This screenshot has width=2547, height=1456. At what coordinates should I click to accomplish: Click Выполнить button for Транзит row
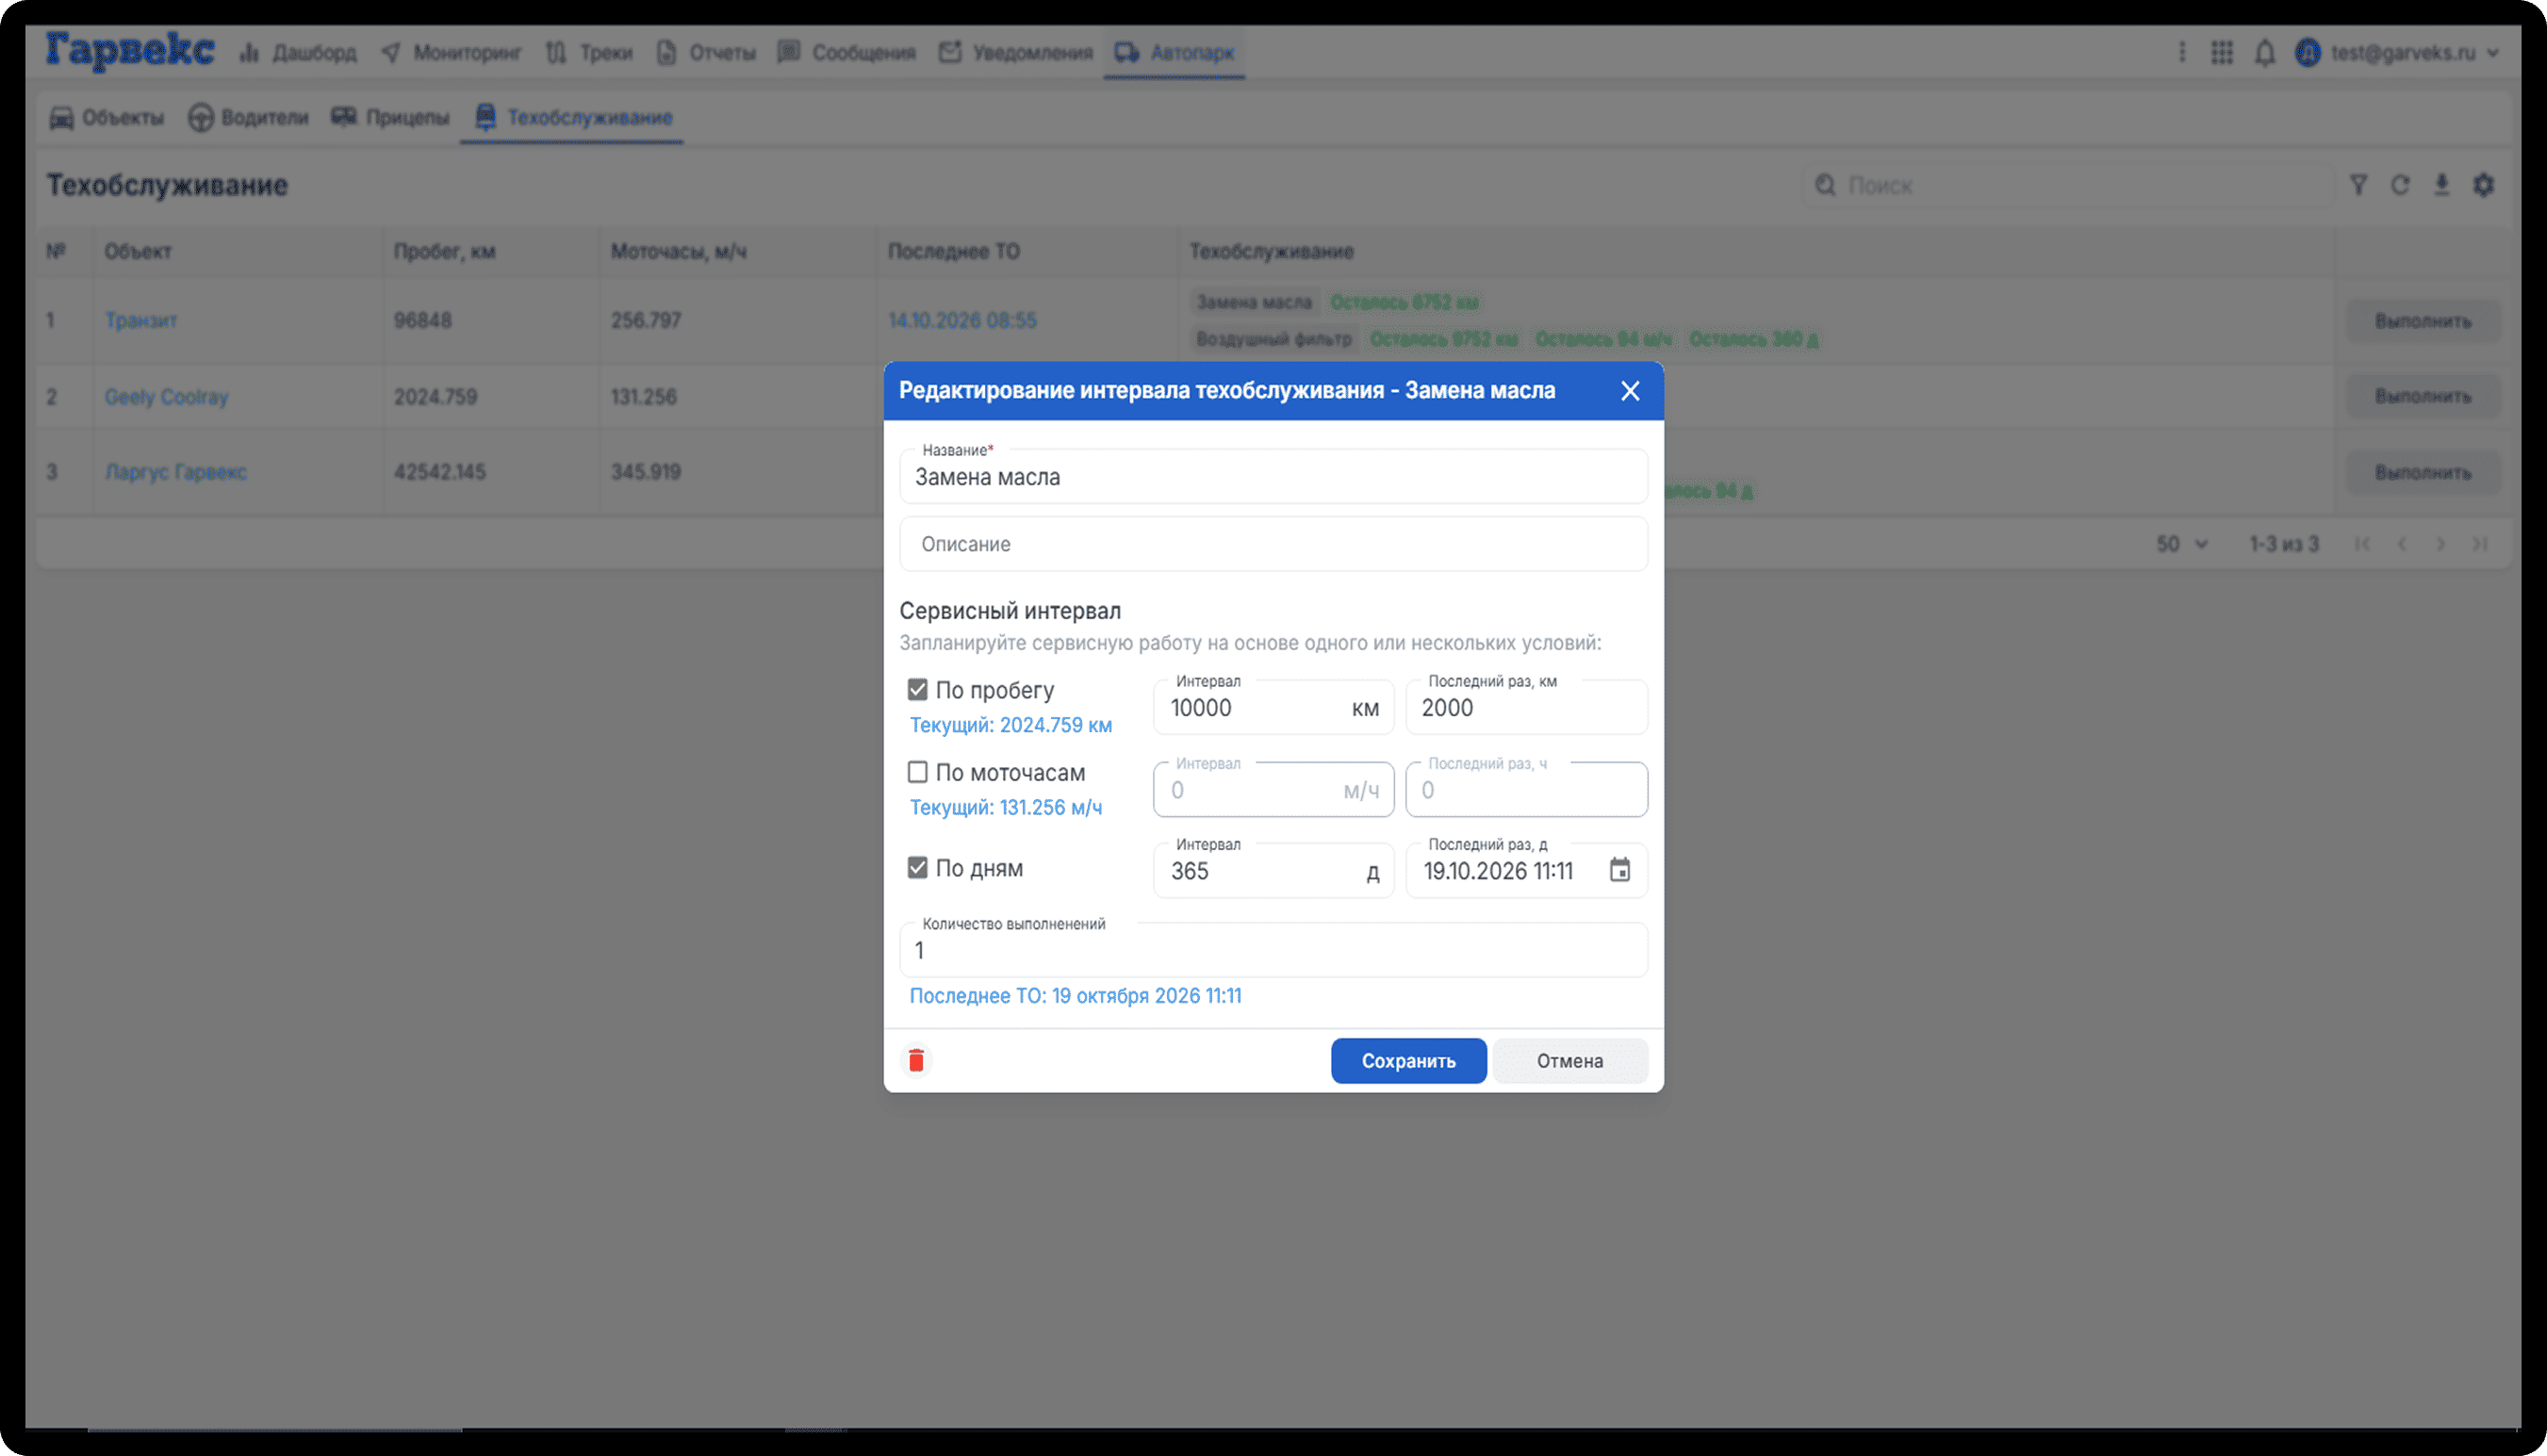click(2422, 321)
